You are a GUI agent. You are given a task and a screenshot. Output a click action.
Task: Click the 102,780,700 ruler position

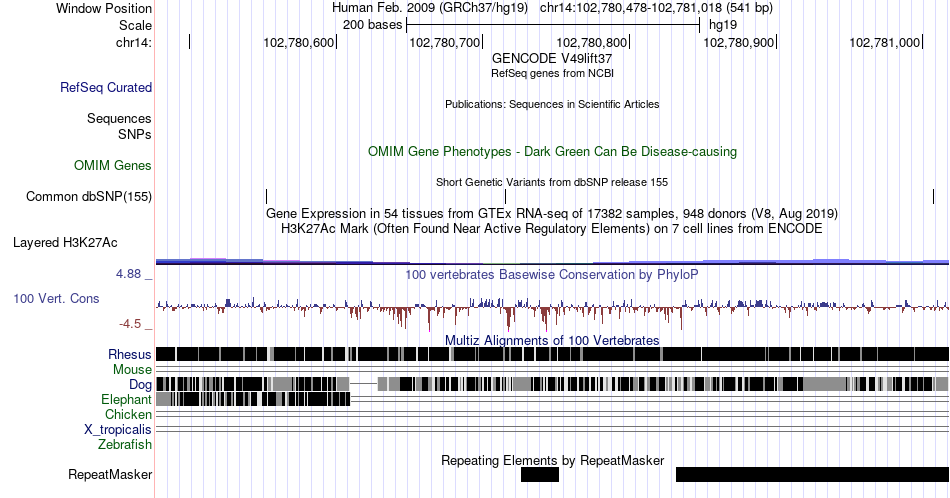pos(445,42)
